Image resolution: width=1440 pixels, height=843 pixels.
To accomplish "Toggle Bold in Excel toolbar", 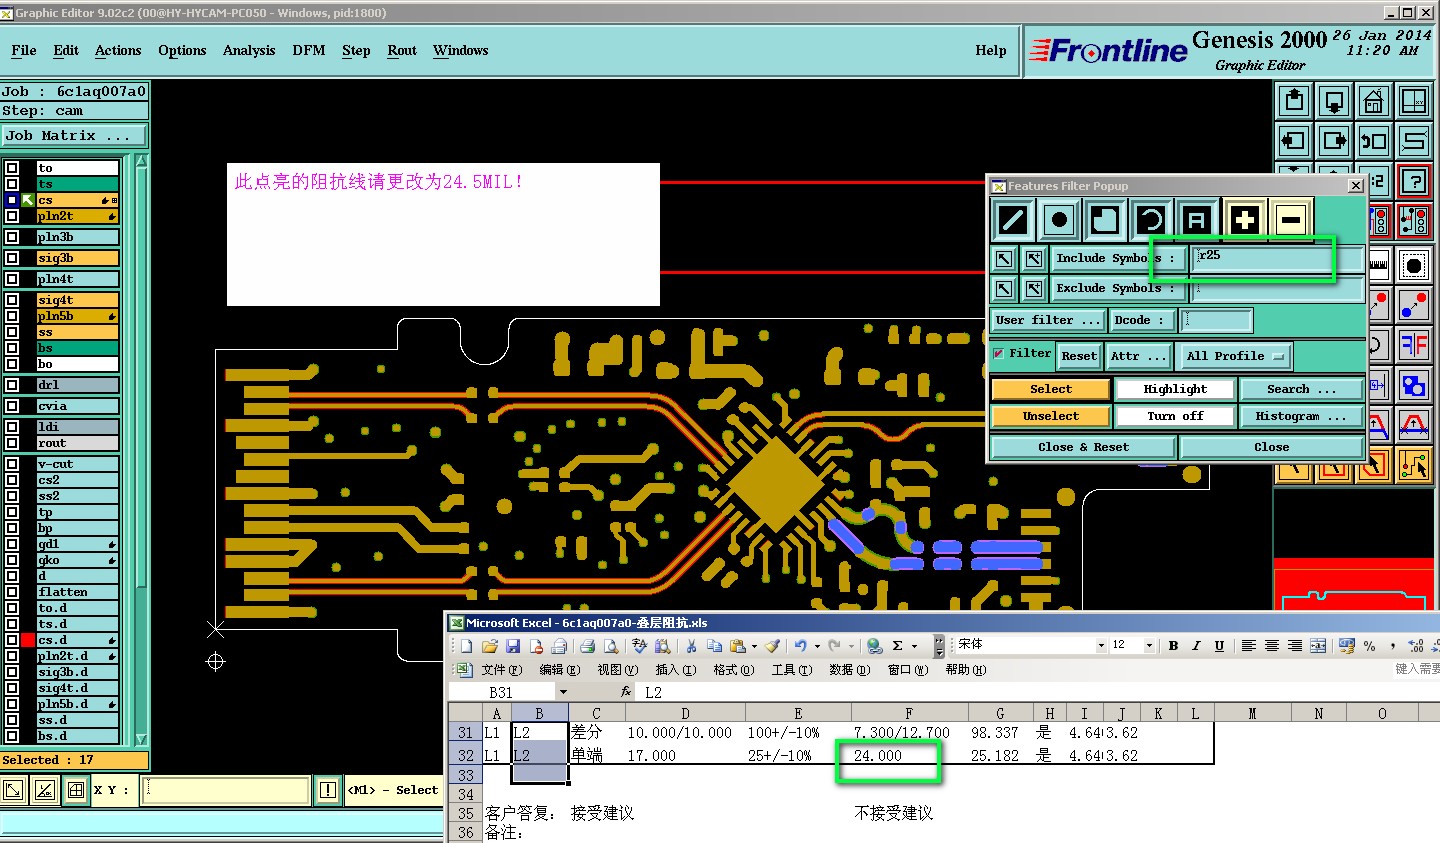I will 1173,646.
